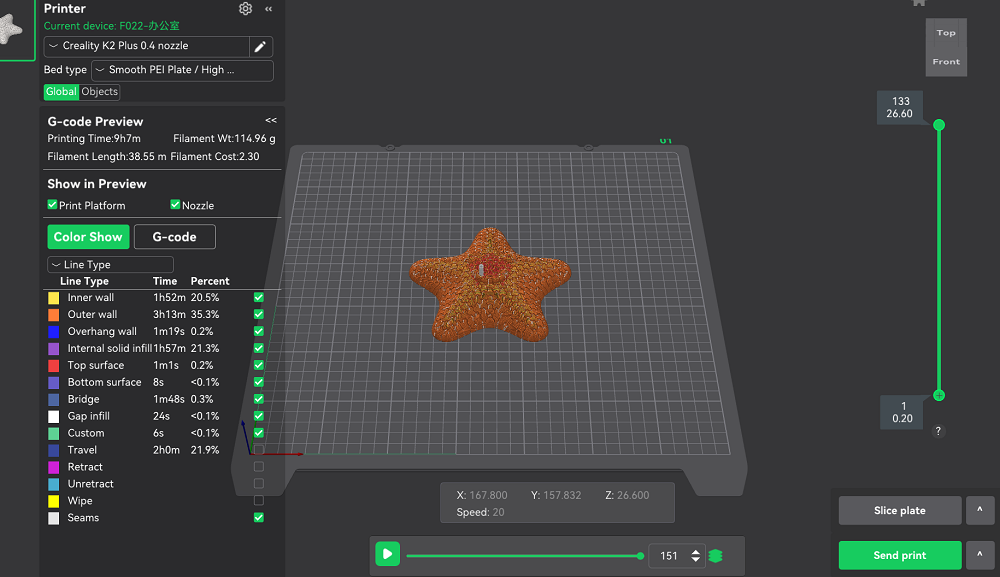Image resolution: width=1000 pixels, height=577 pixels.
Task: Enable Travel line type visibility
Action: coord(259,450)
